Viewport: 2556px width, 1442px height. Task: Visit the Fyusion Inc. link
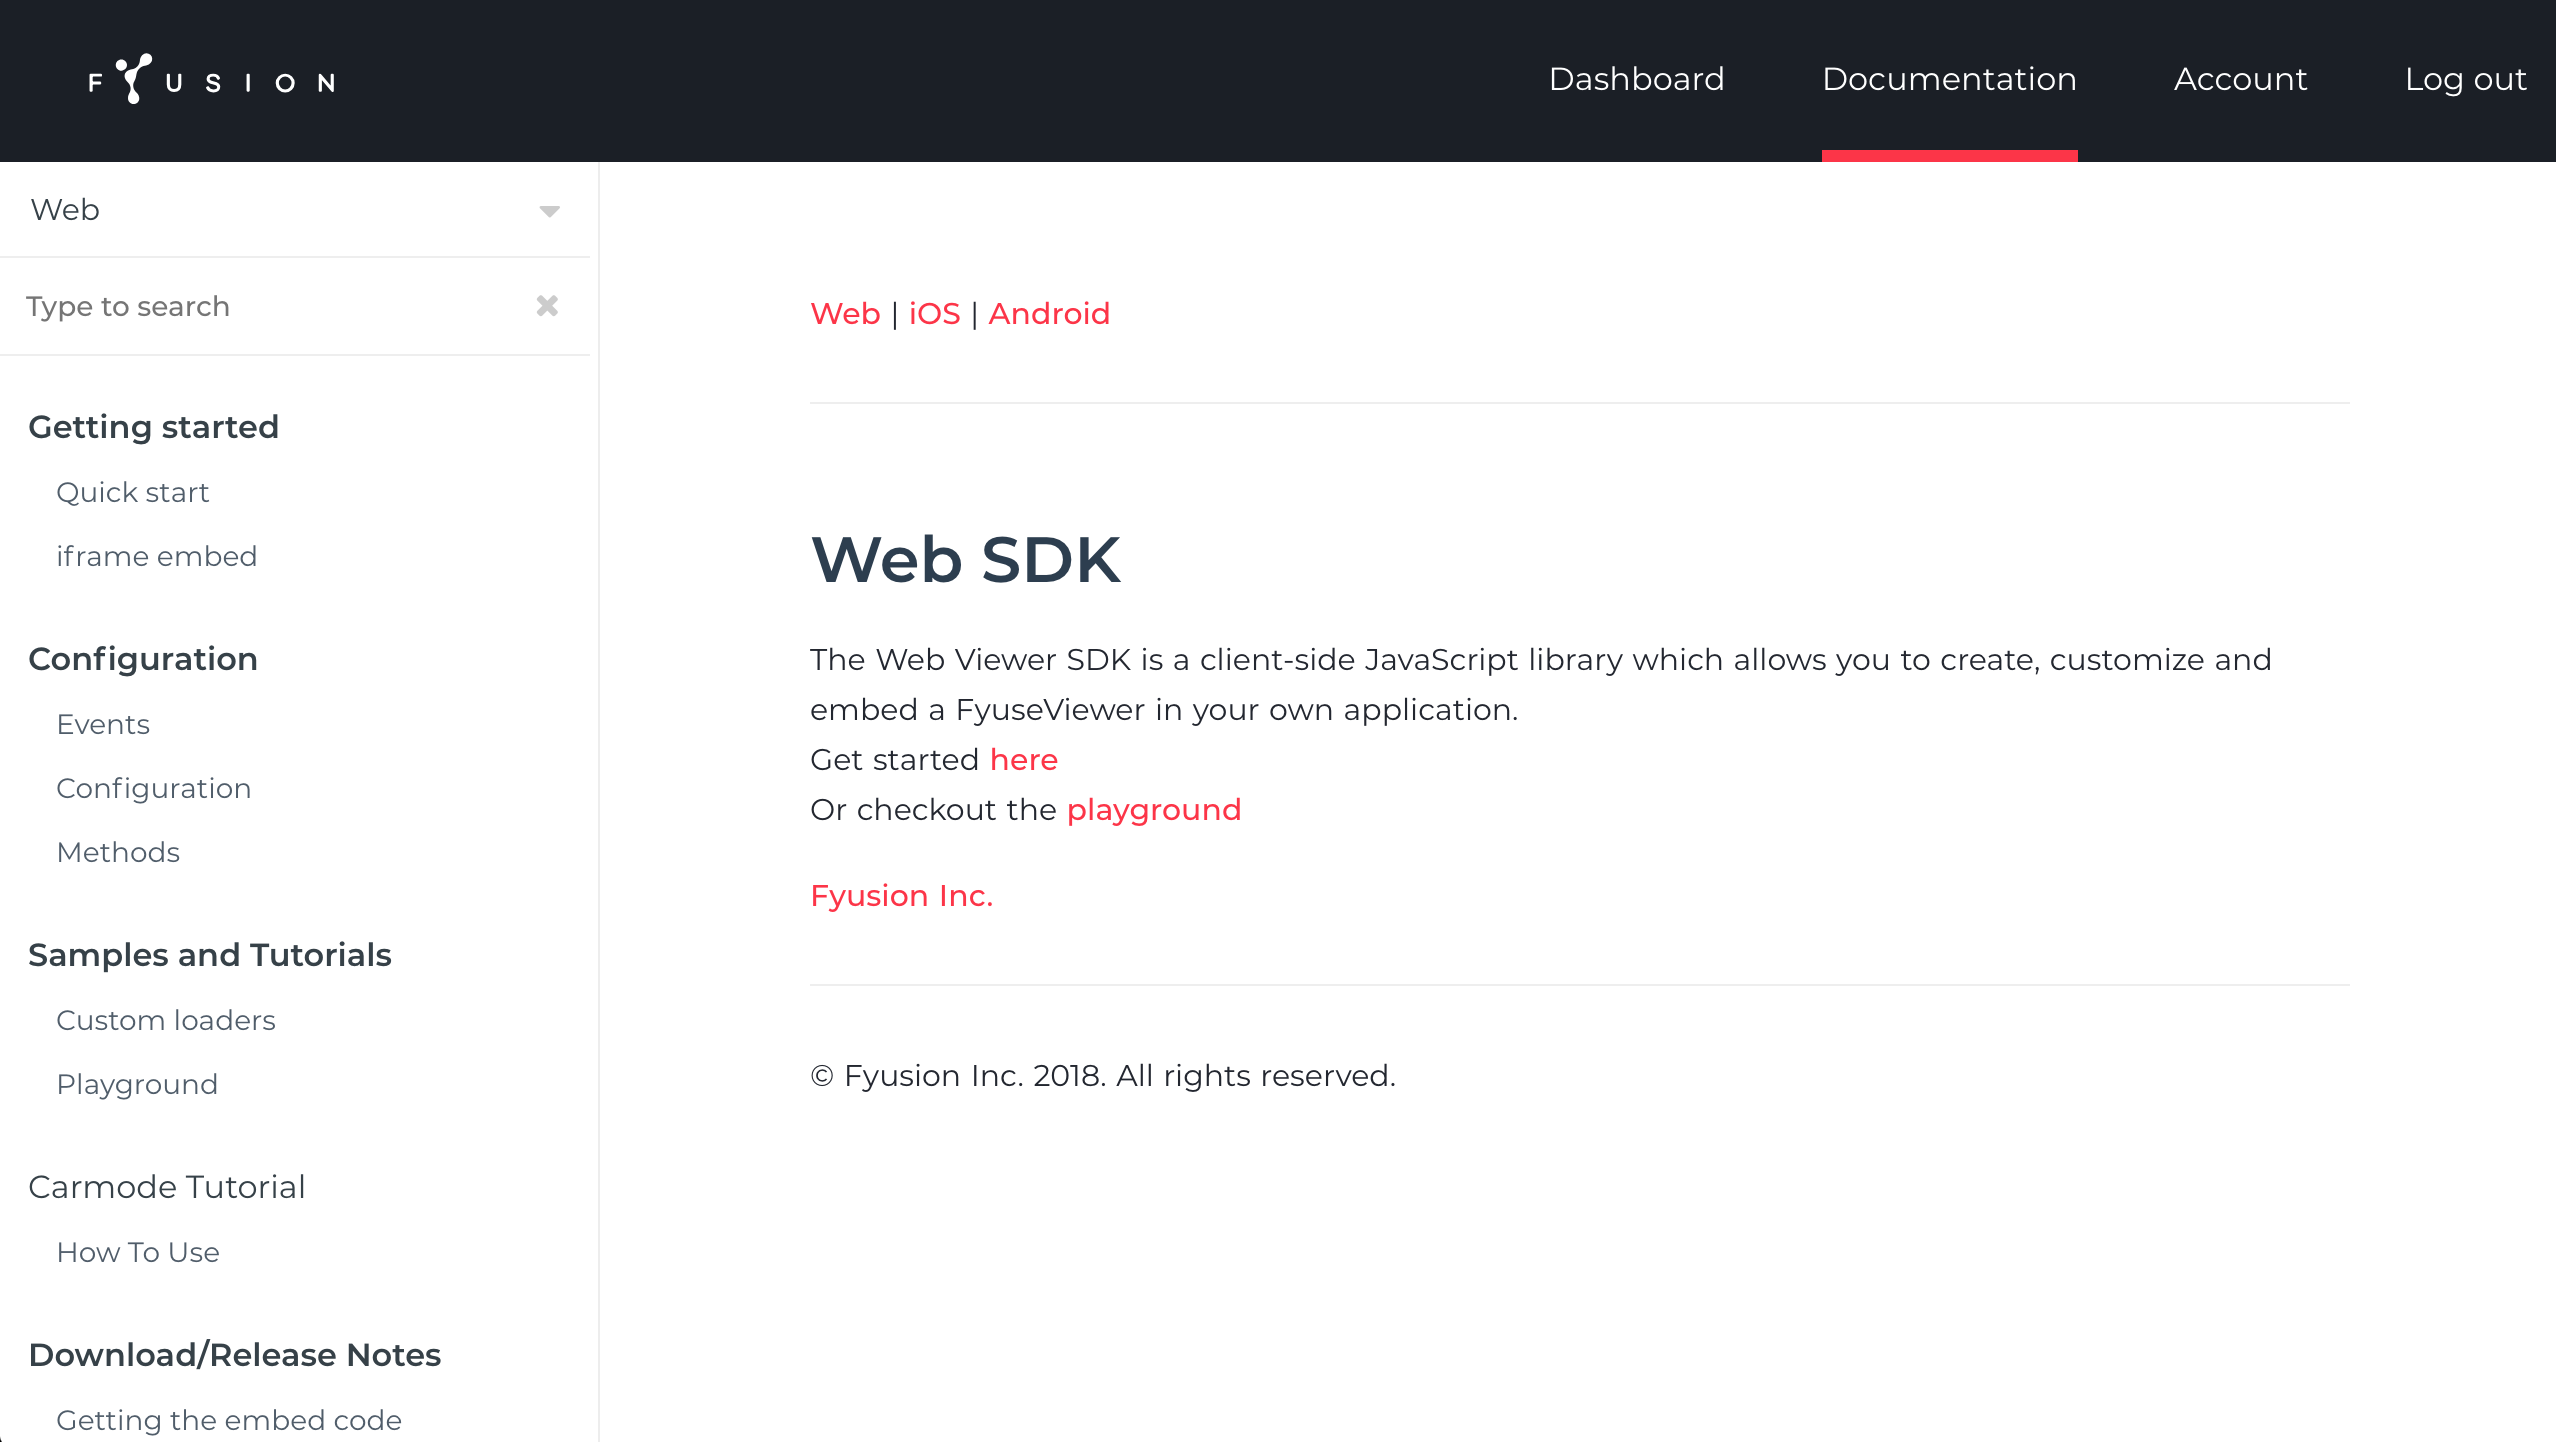point(901,896)
